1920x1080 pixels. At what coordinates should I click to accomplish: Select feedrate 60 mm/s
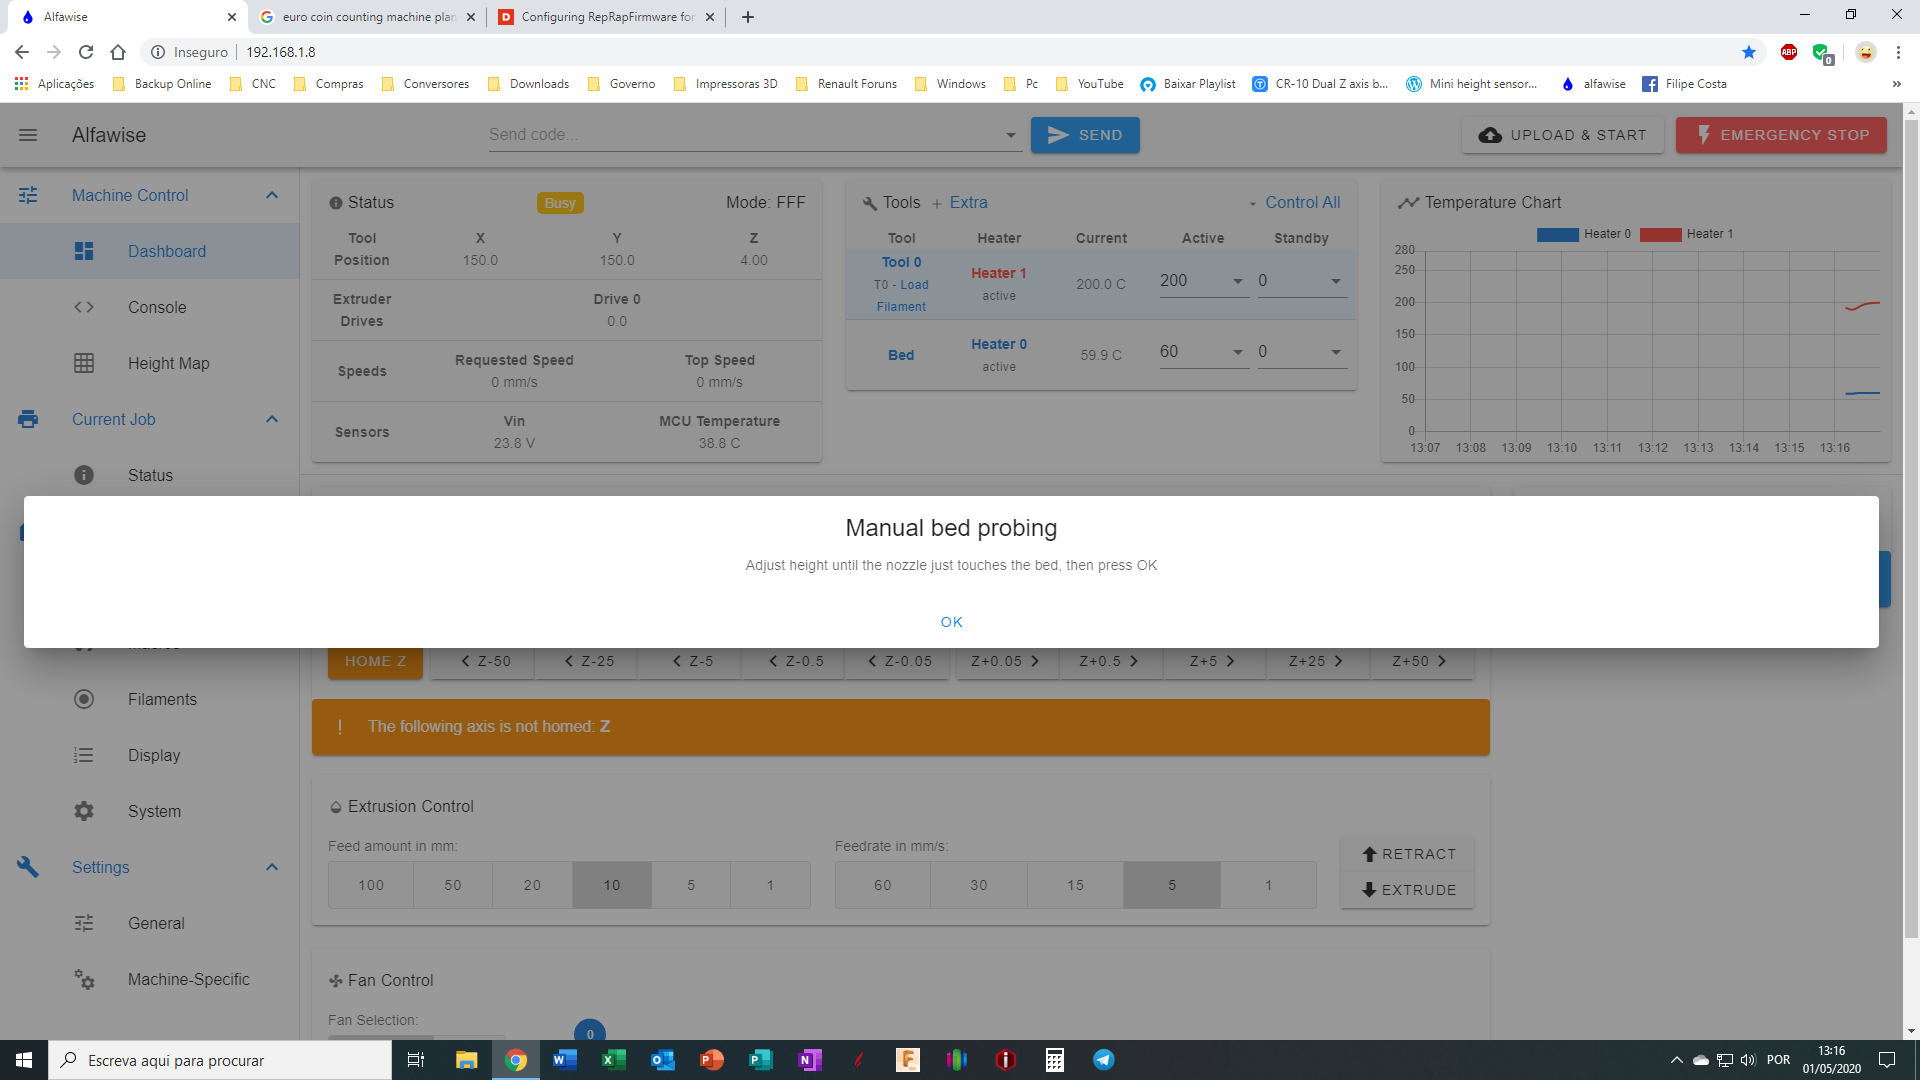point(883,885)
